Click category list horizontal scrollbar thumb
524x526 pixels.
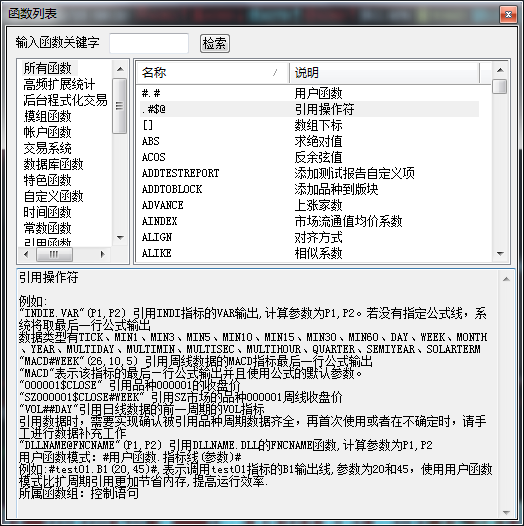54,255
